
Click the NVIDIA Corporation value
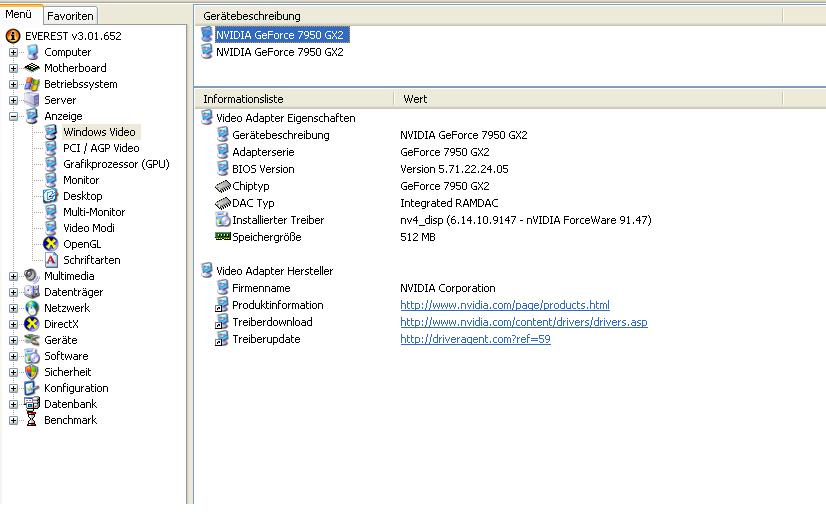(x=448, y=288)
